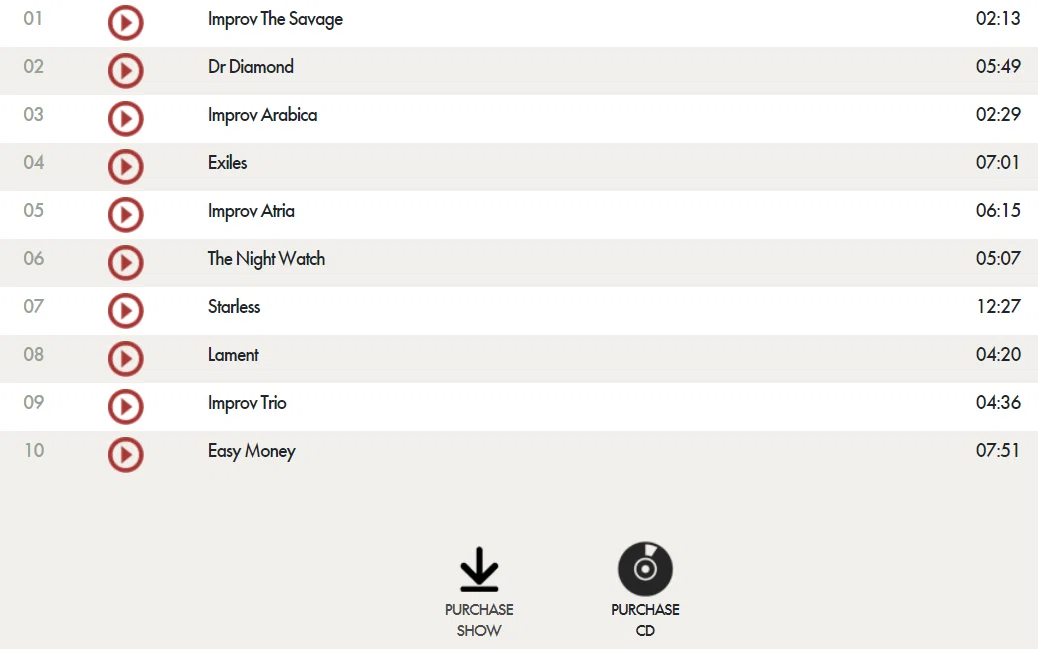Select the Easy Money track title

[x=252, y=451]
